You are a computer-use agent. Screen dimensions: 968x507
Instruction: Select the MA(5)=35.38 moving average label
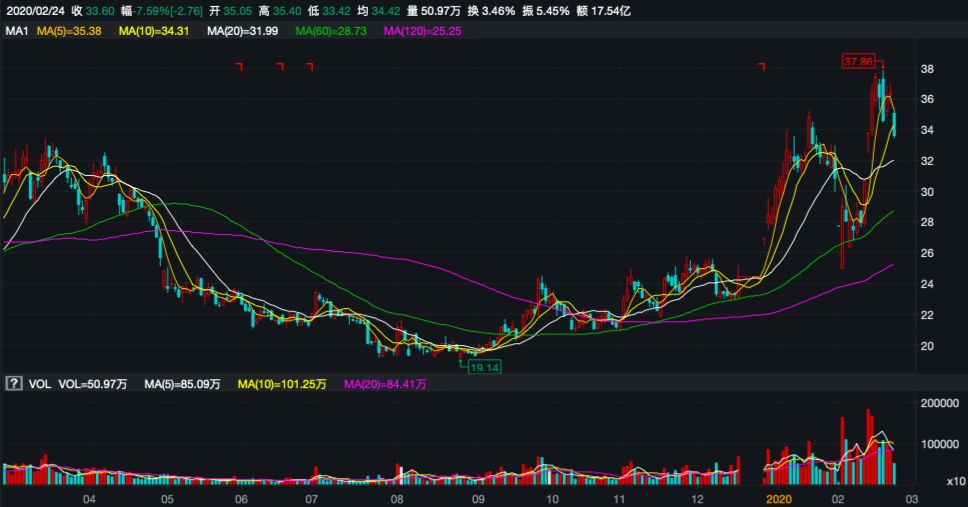click(x=69, y=31)
